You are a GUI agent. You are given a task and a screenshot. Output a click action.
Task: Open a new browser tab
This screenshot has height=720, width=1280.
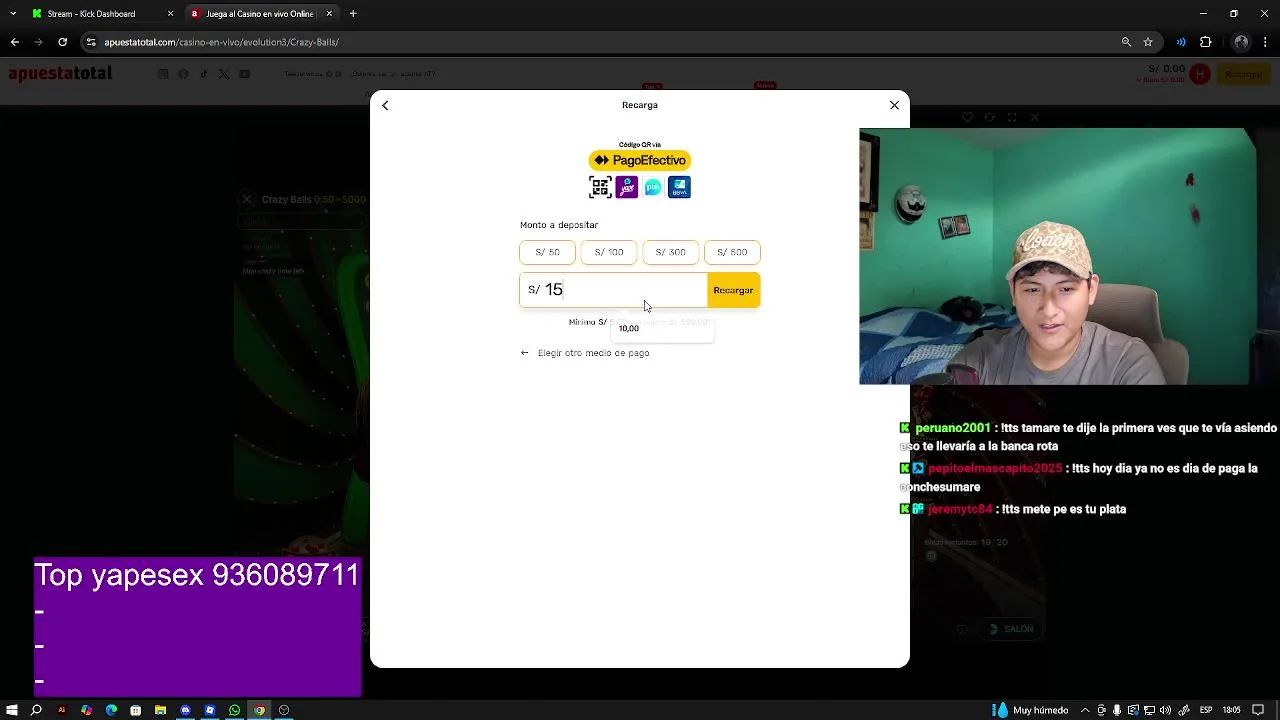(x=353, y=14)
